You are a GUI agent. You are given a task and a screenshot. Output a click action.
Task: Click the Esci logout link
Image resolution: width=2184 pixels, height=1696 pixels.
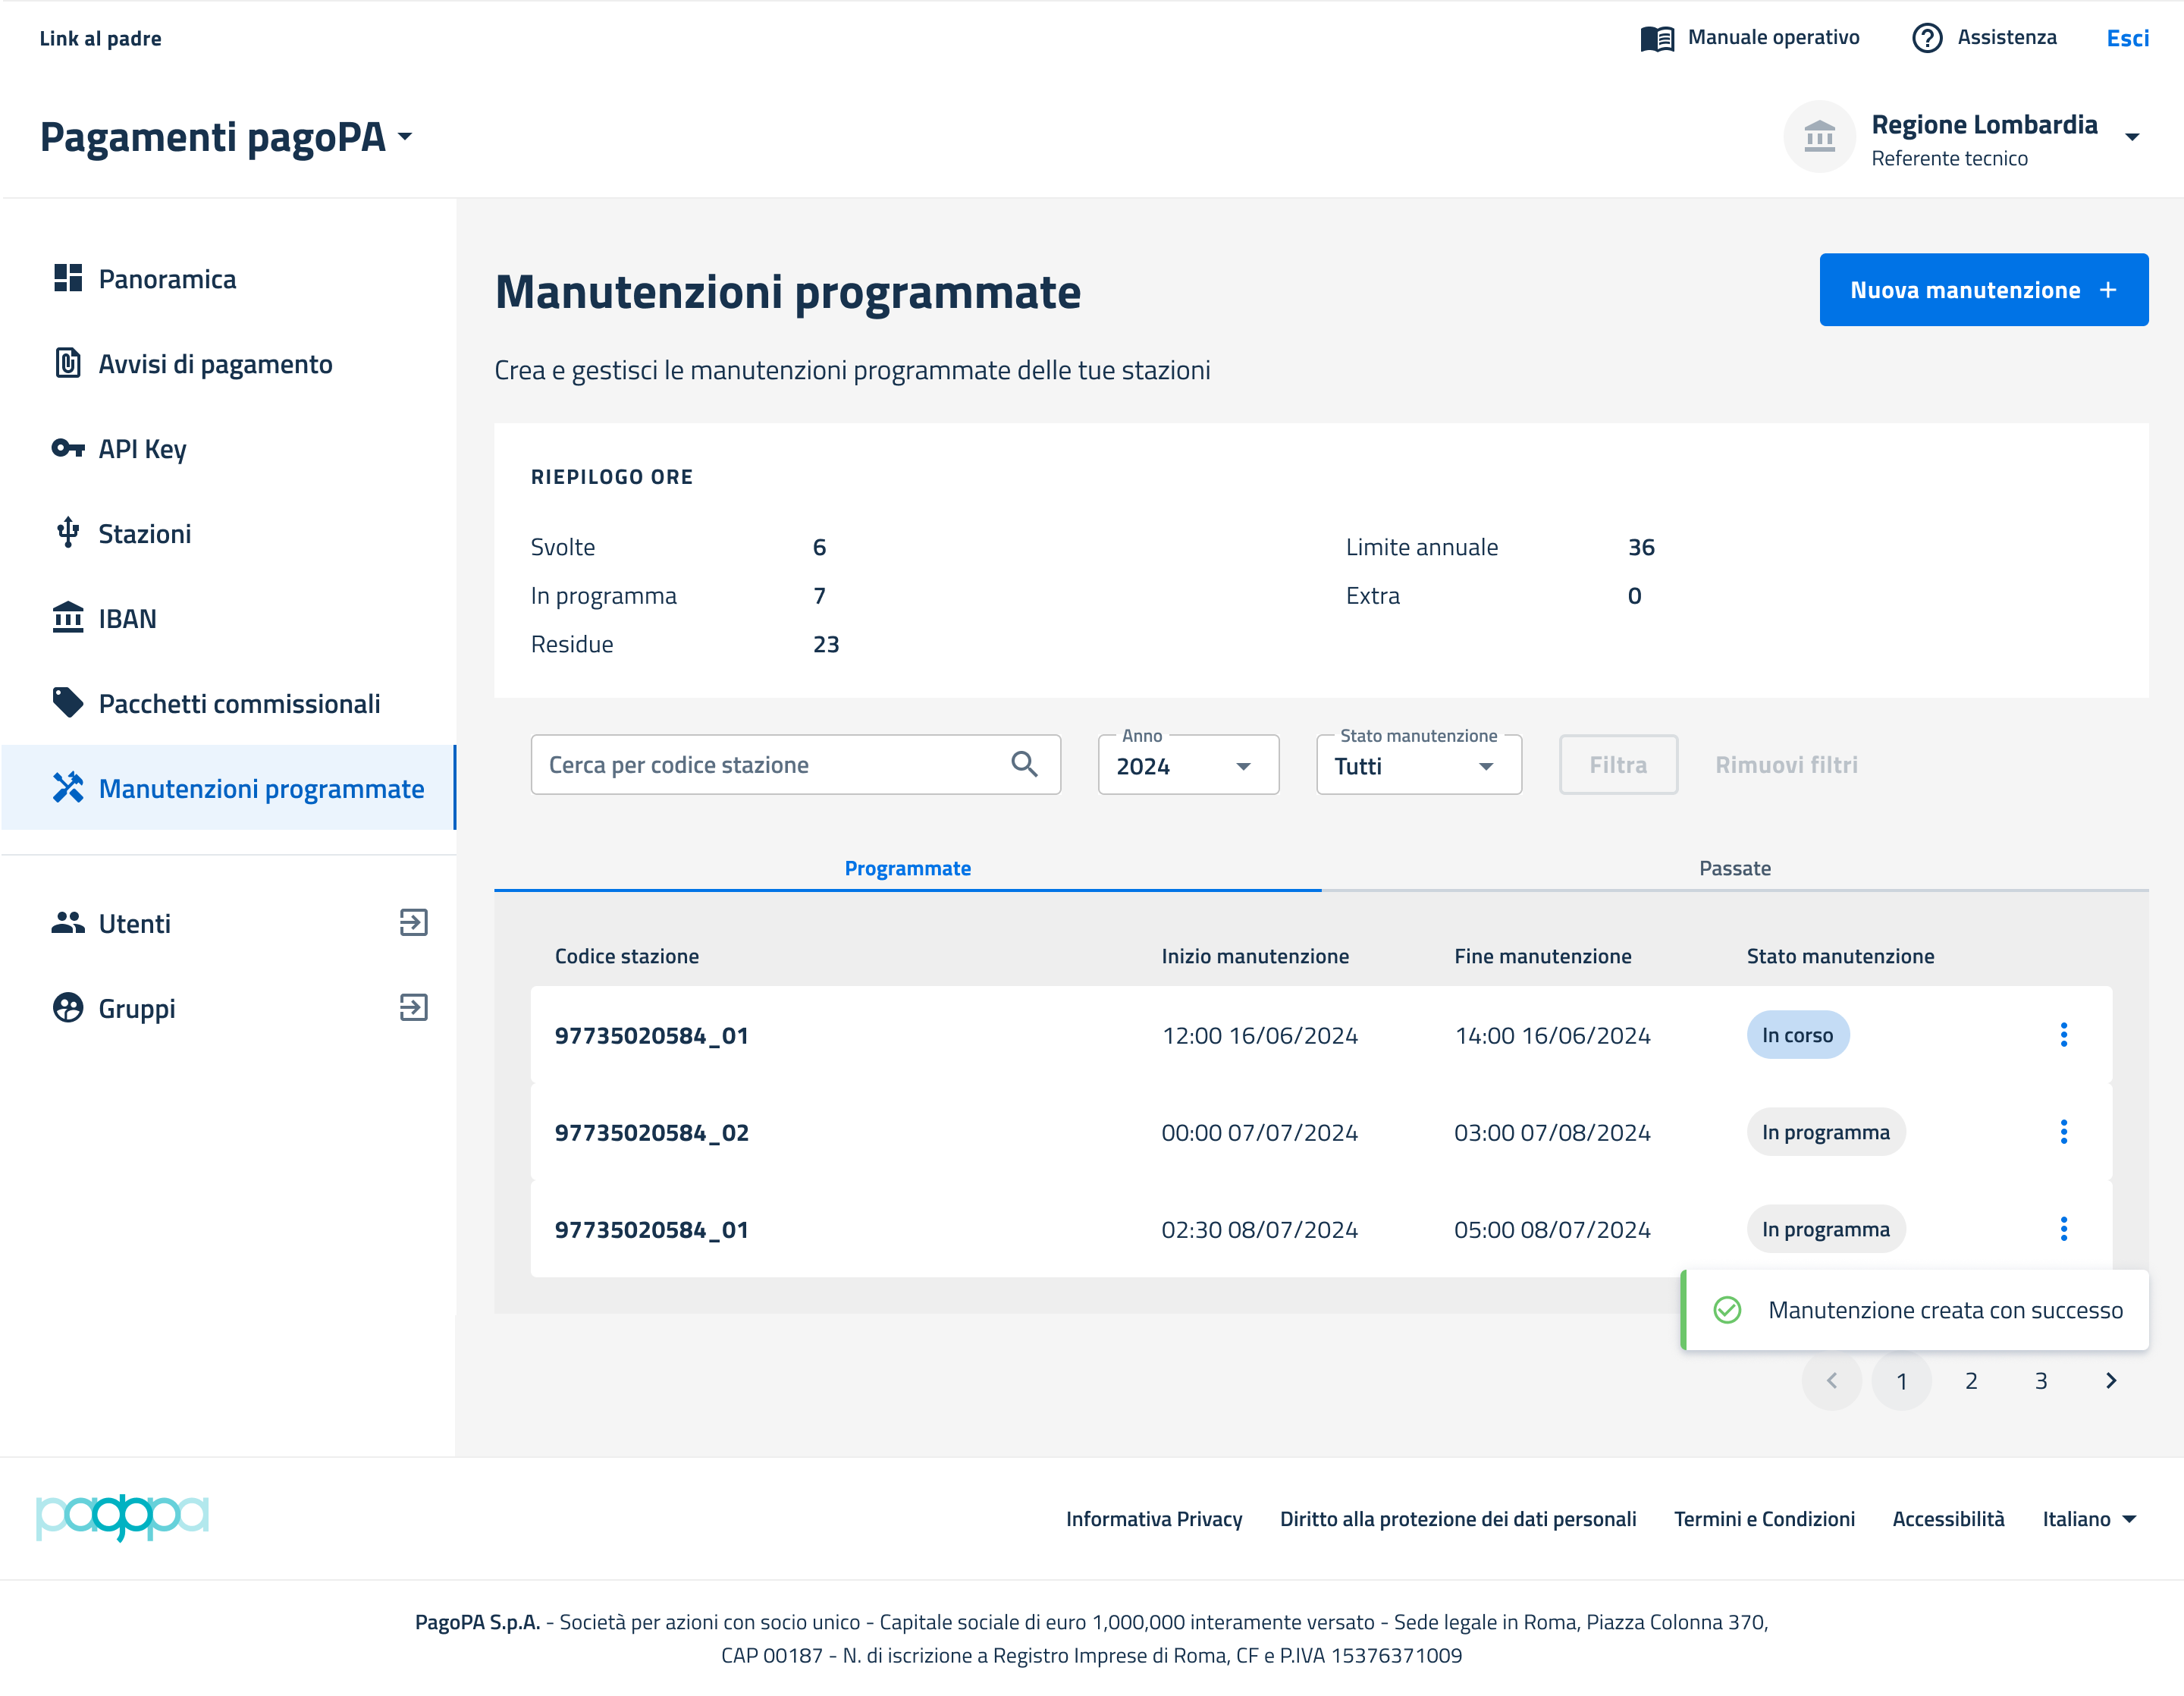[x=2127, y=38]
